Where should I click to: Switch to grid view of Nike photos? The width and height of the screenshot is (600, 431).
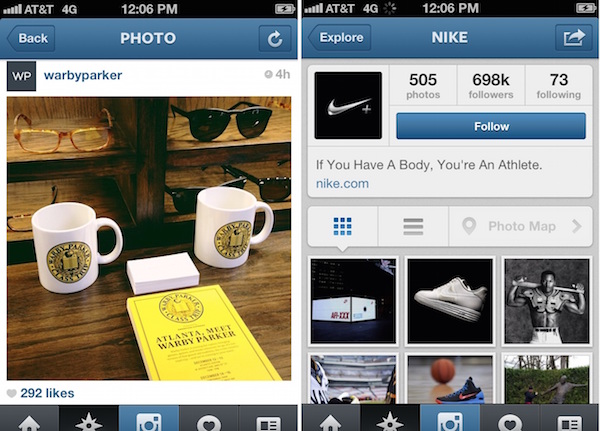click(x=342, y=226)
